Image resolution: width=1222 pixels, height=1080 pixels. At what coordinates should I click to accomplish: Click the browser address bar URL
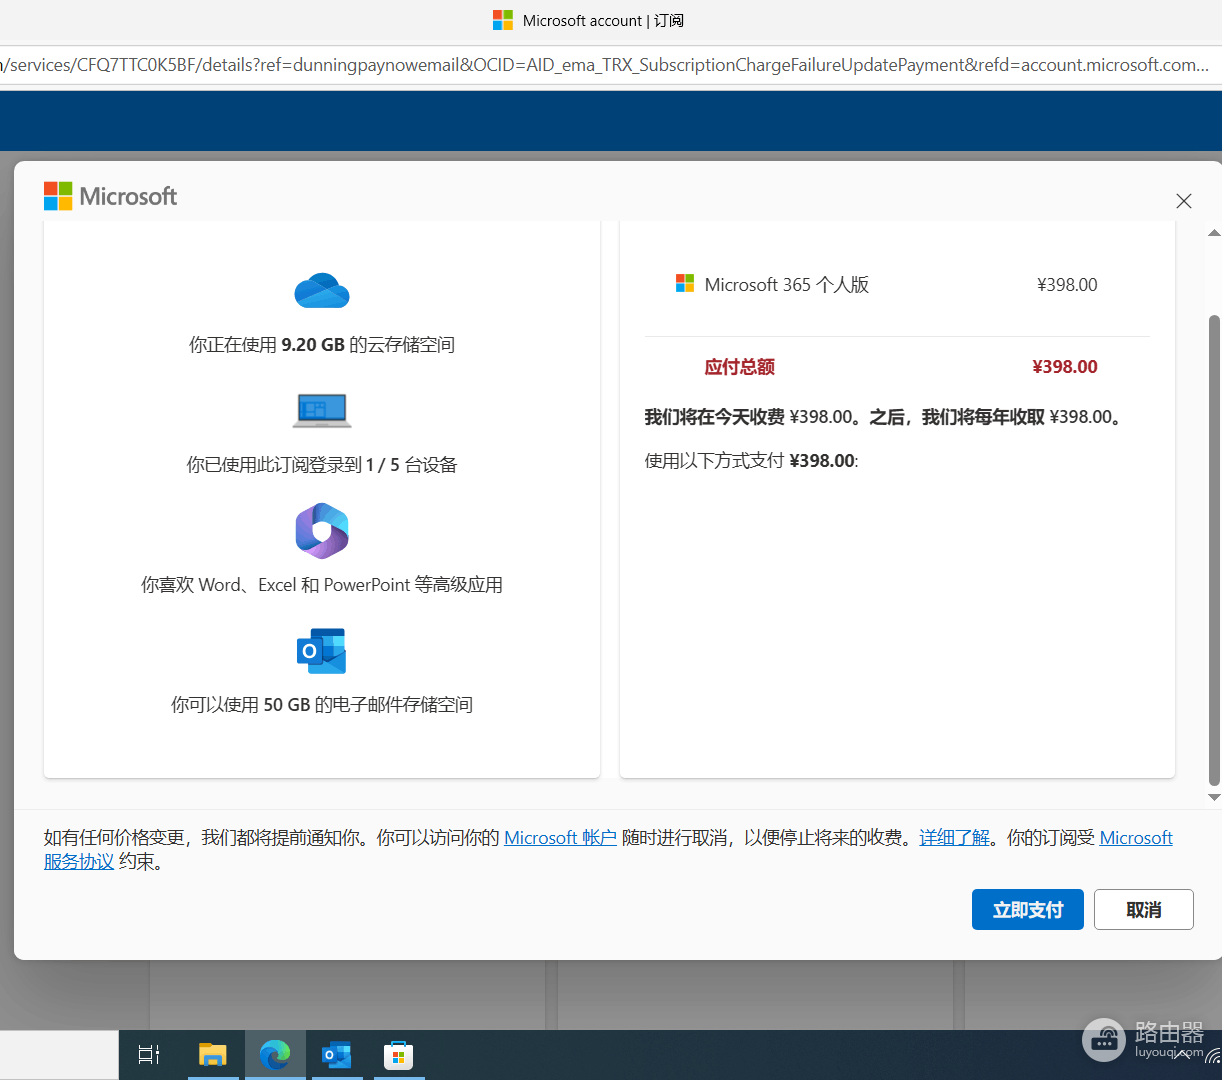pyautogui.click(x=605, y=65)
